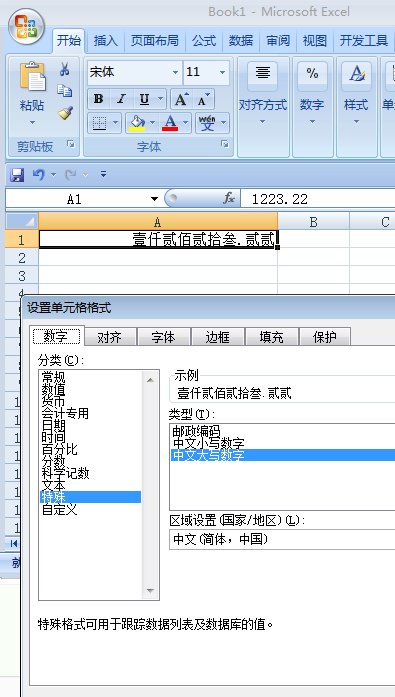
Task: Select 会计专用 category
Action: pyautogui.click(x=65, y=413)
